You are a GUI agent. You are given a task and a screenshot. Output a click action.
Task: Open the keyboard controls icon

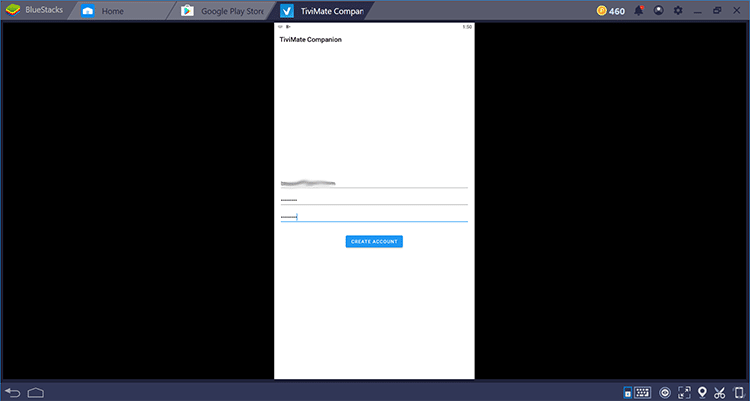642,392
